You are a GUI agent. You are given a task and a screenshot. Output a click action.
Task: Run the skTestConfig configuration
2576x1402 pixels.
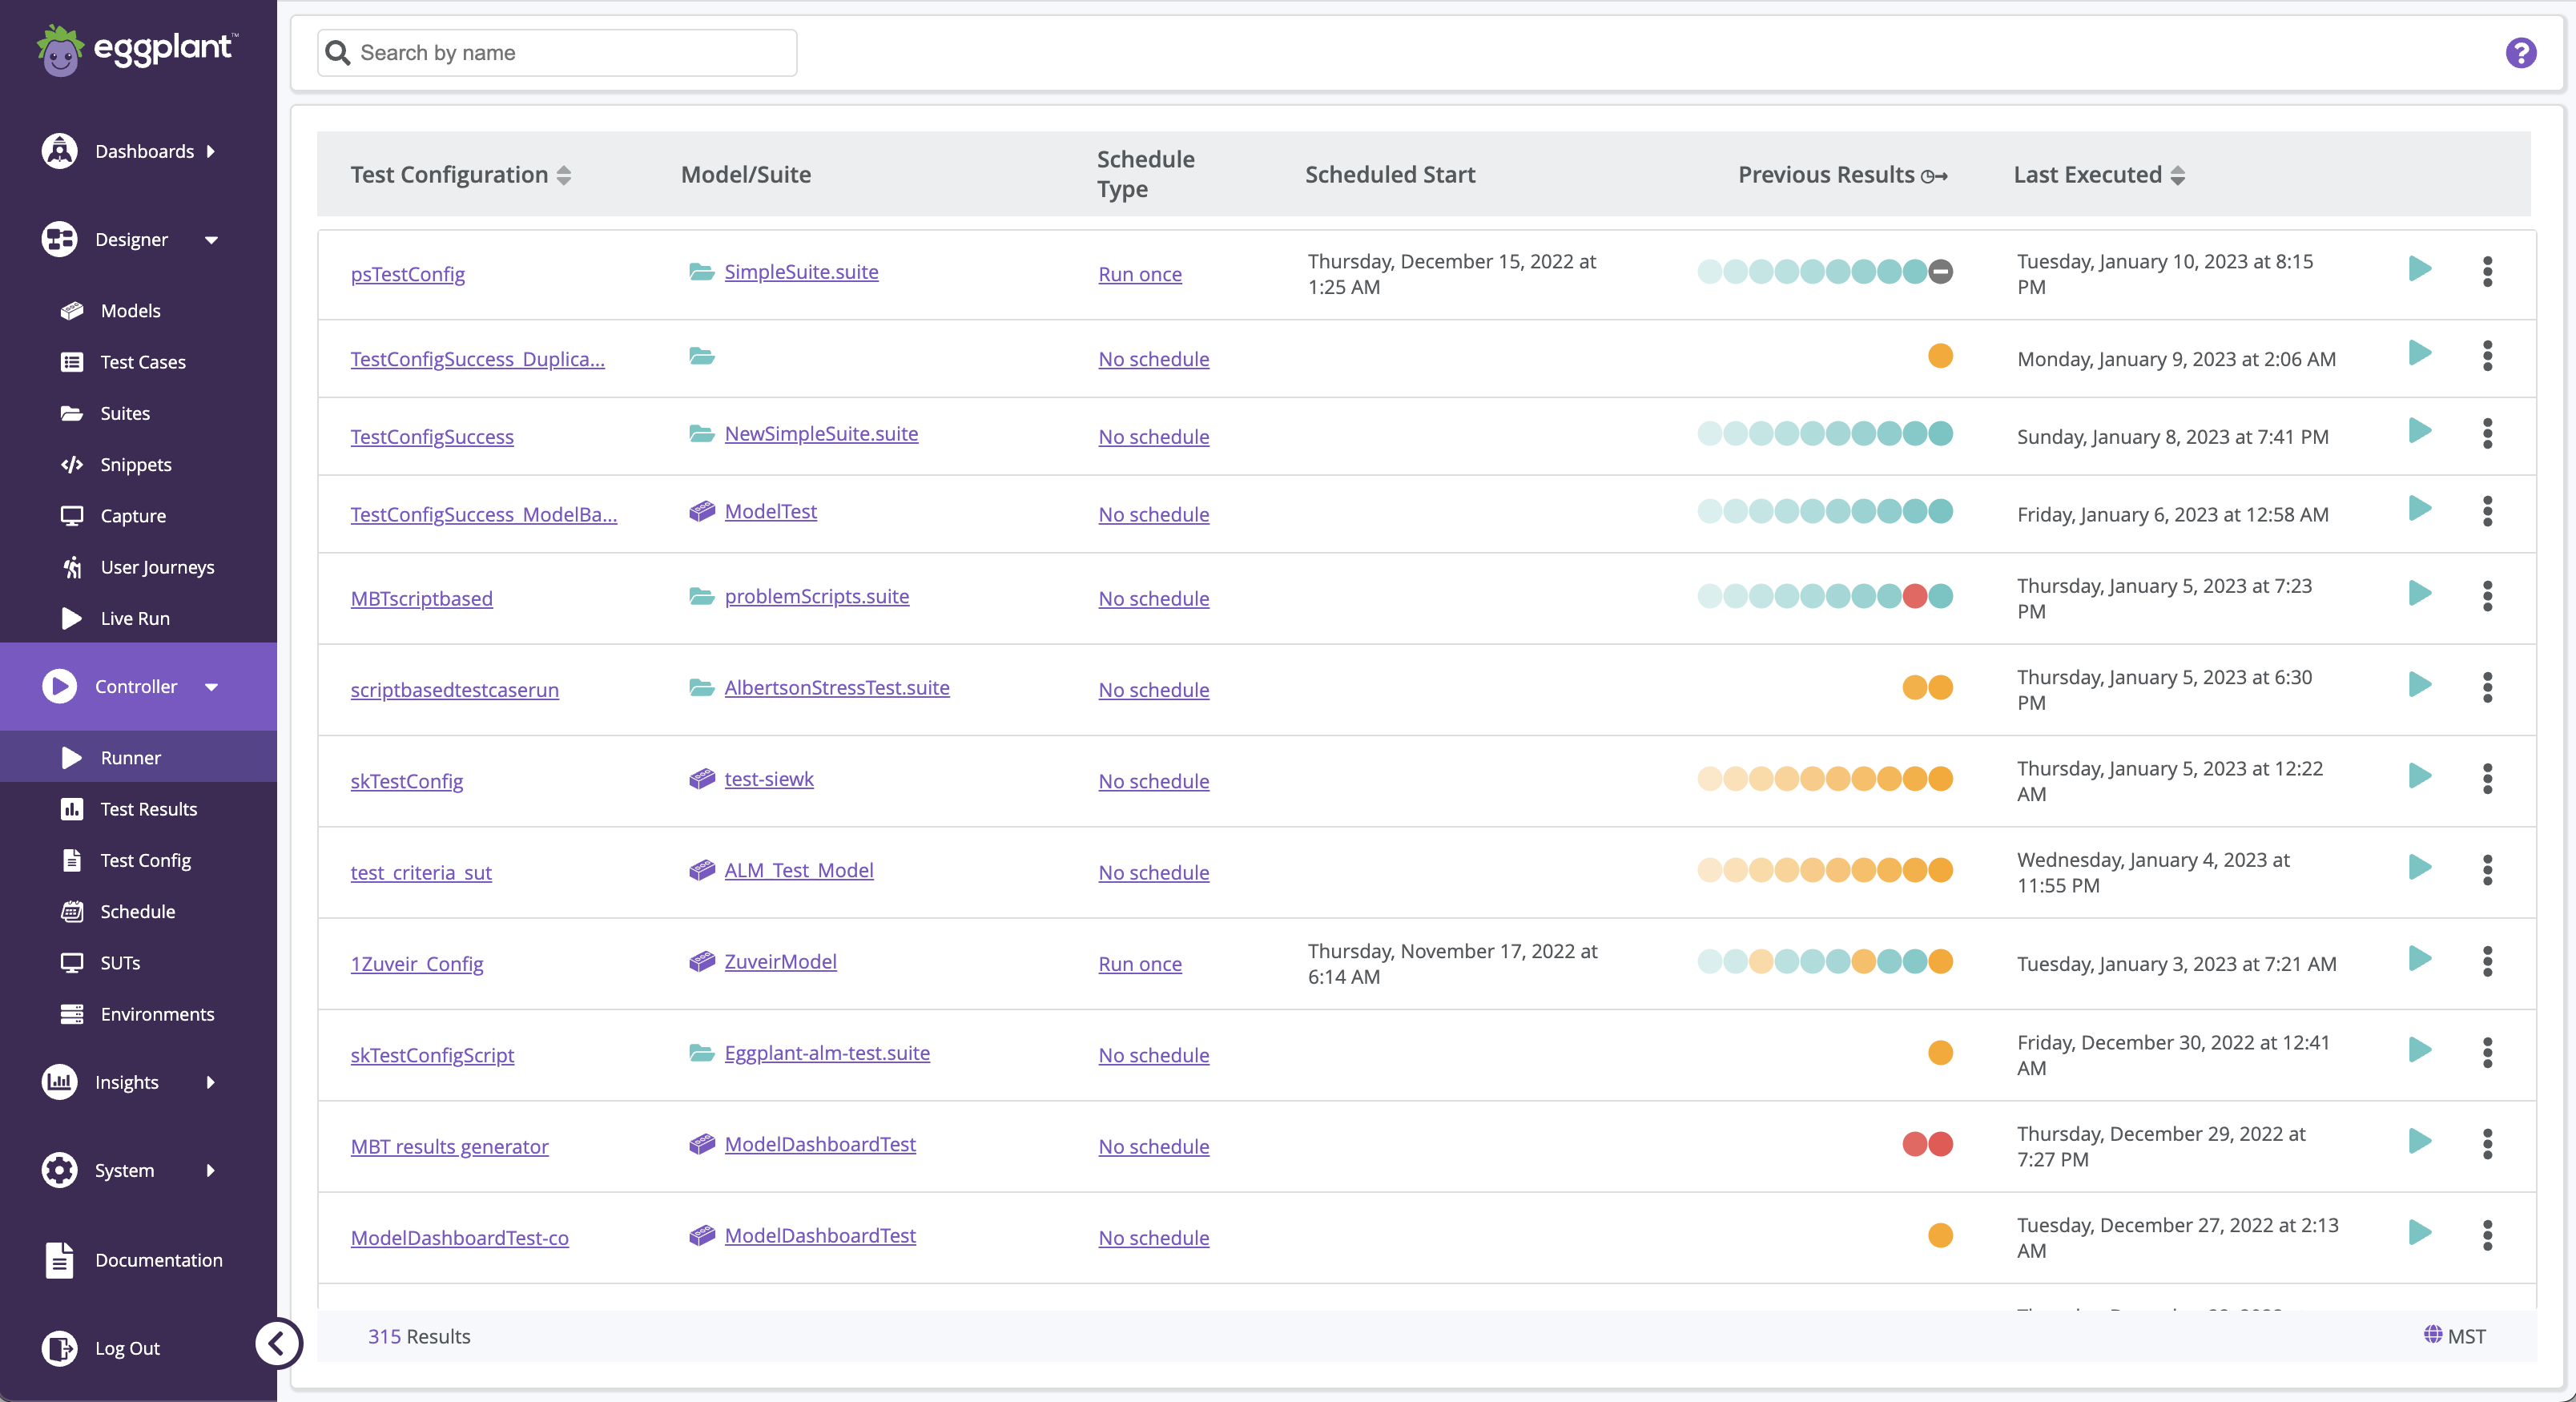click(x=2419, y=776)
